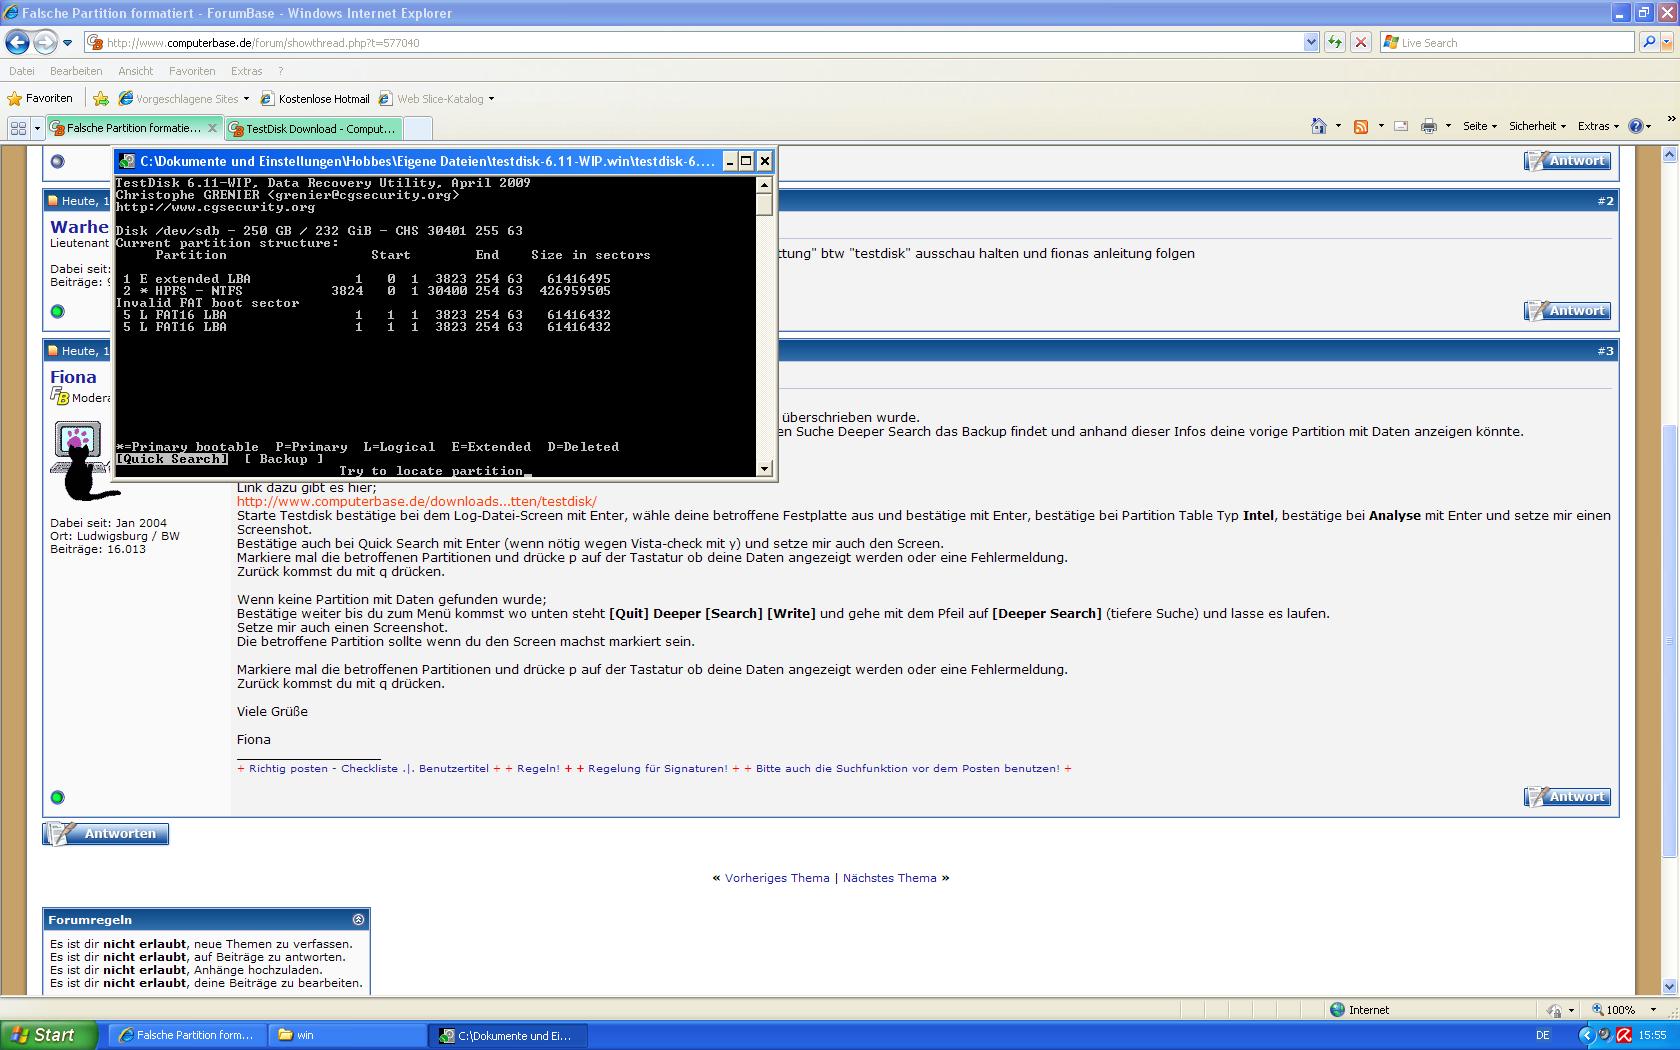The width and height of the screenshot is (1680, 1050).
Task: Open Web Slice-Katalog dropdown
Action: [x=437, y=99]
